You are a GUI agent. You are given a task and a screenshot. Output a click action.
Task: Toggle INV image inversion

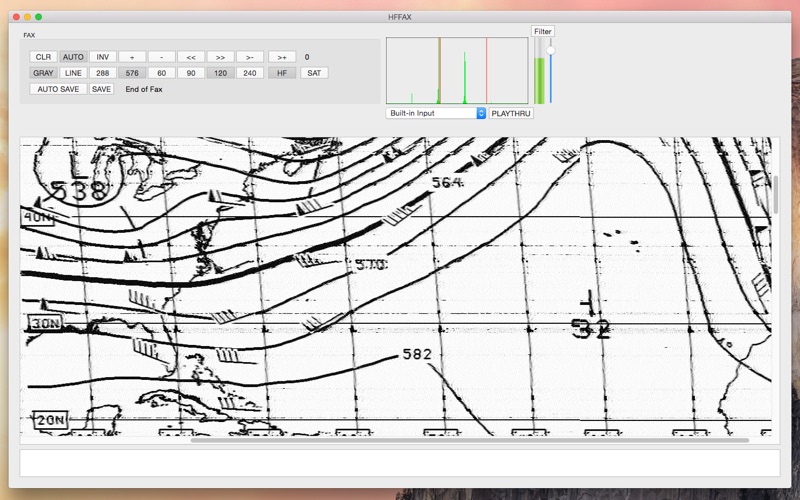[103, 57]
